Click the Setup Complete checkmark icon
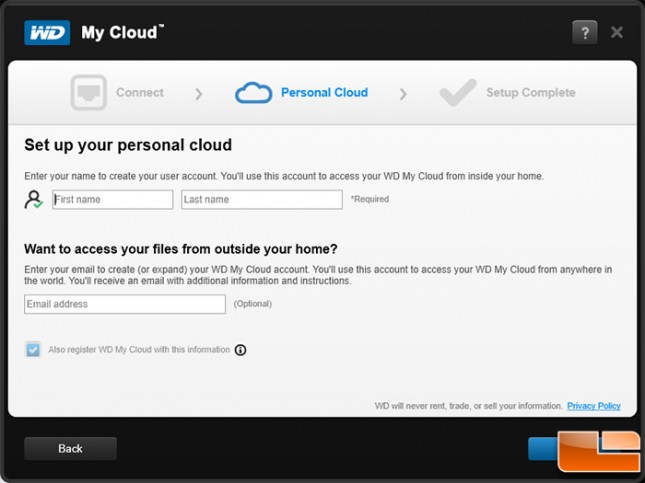This screenshot has height=483, width=645. coord(458,93)
